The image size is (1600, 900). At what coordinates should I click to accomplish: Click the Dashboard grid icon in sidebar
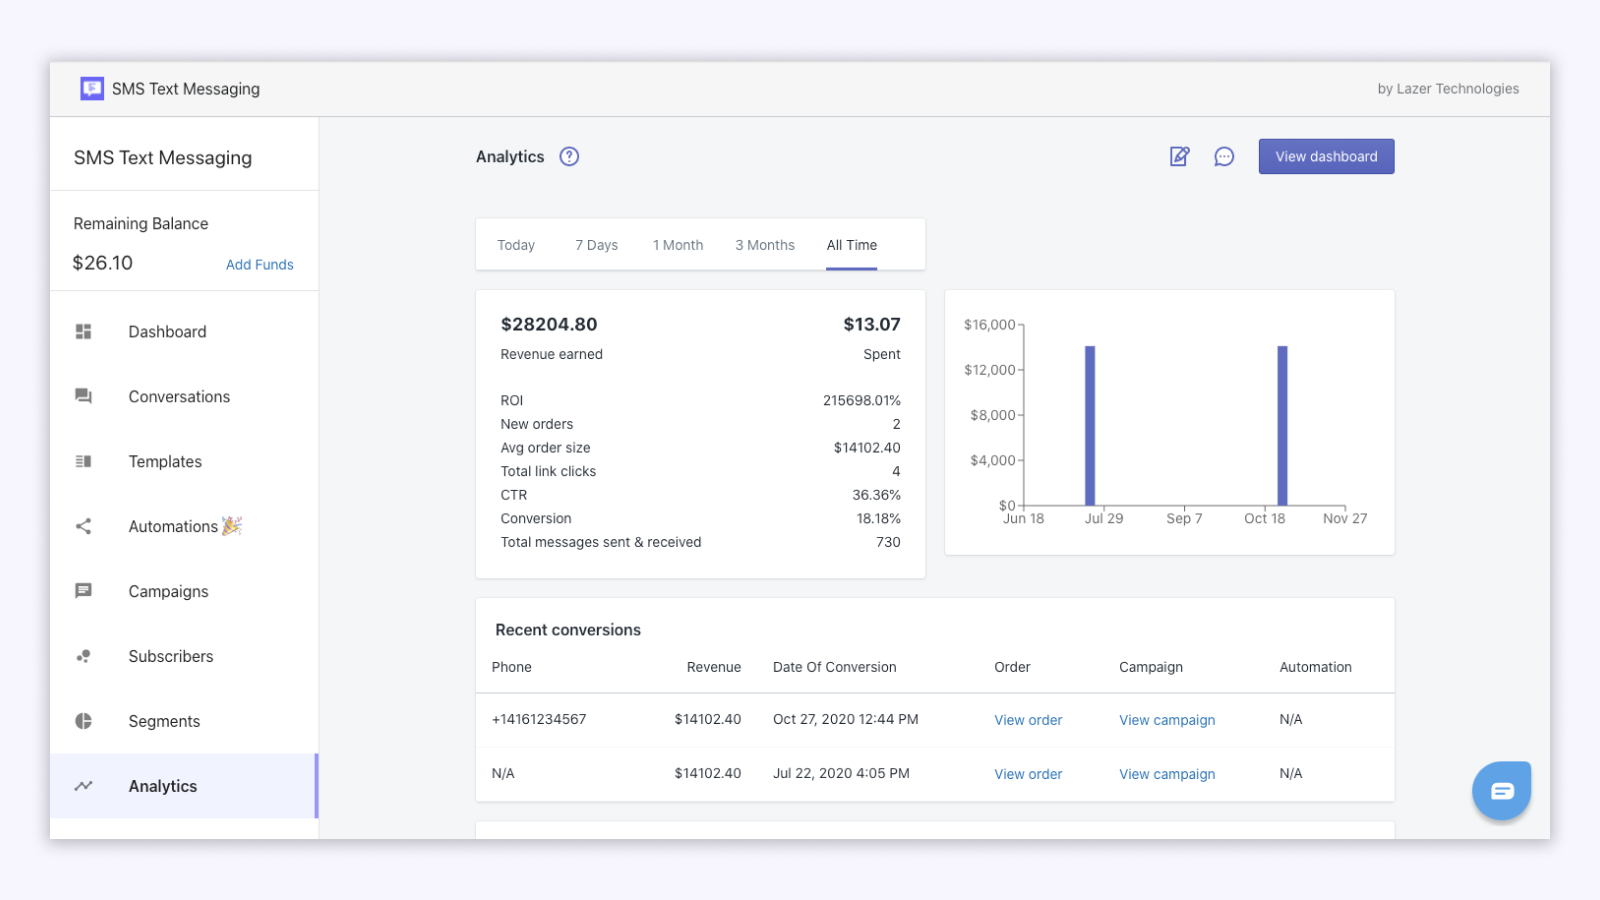[x=84, y=331]
